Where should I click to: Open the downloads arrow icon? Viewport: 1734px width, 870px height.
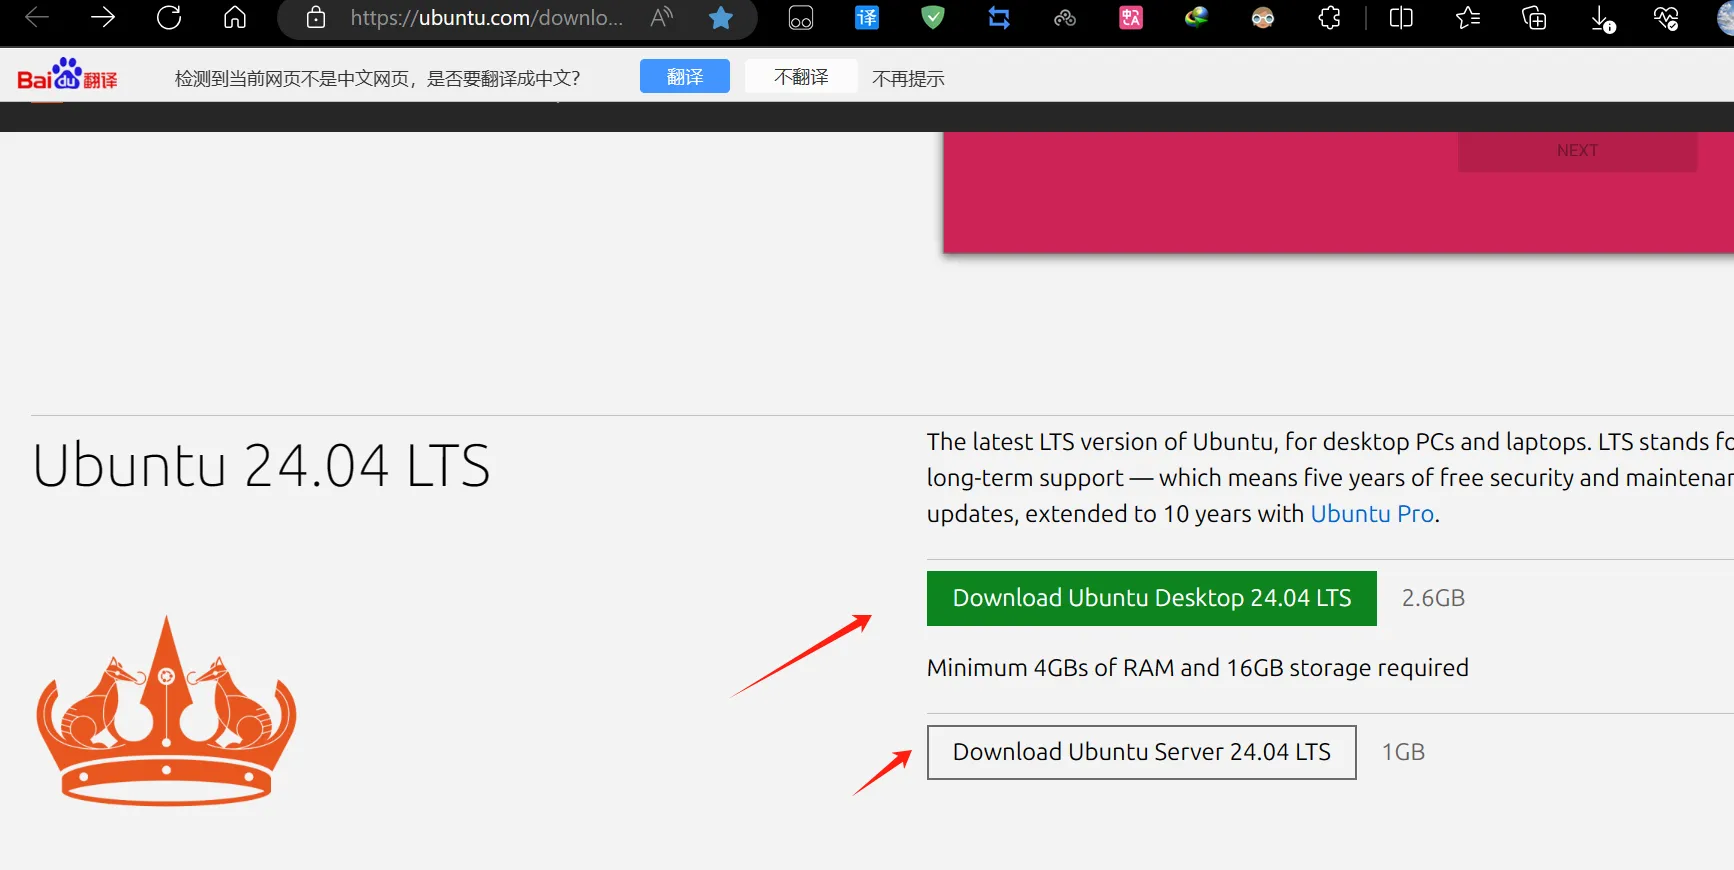[1602, 18]
